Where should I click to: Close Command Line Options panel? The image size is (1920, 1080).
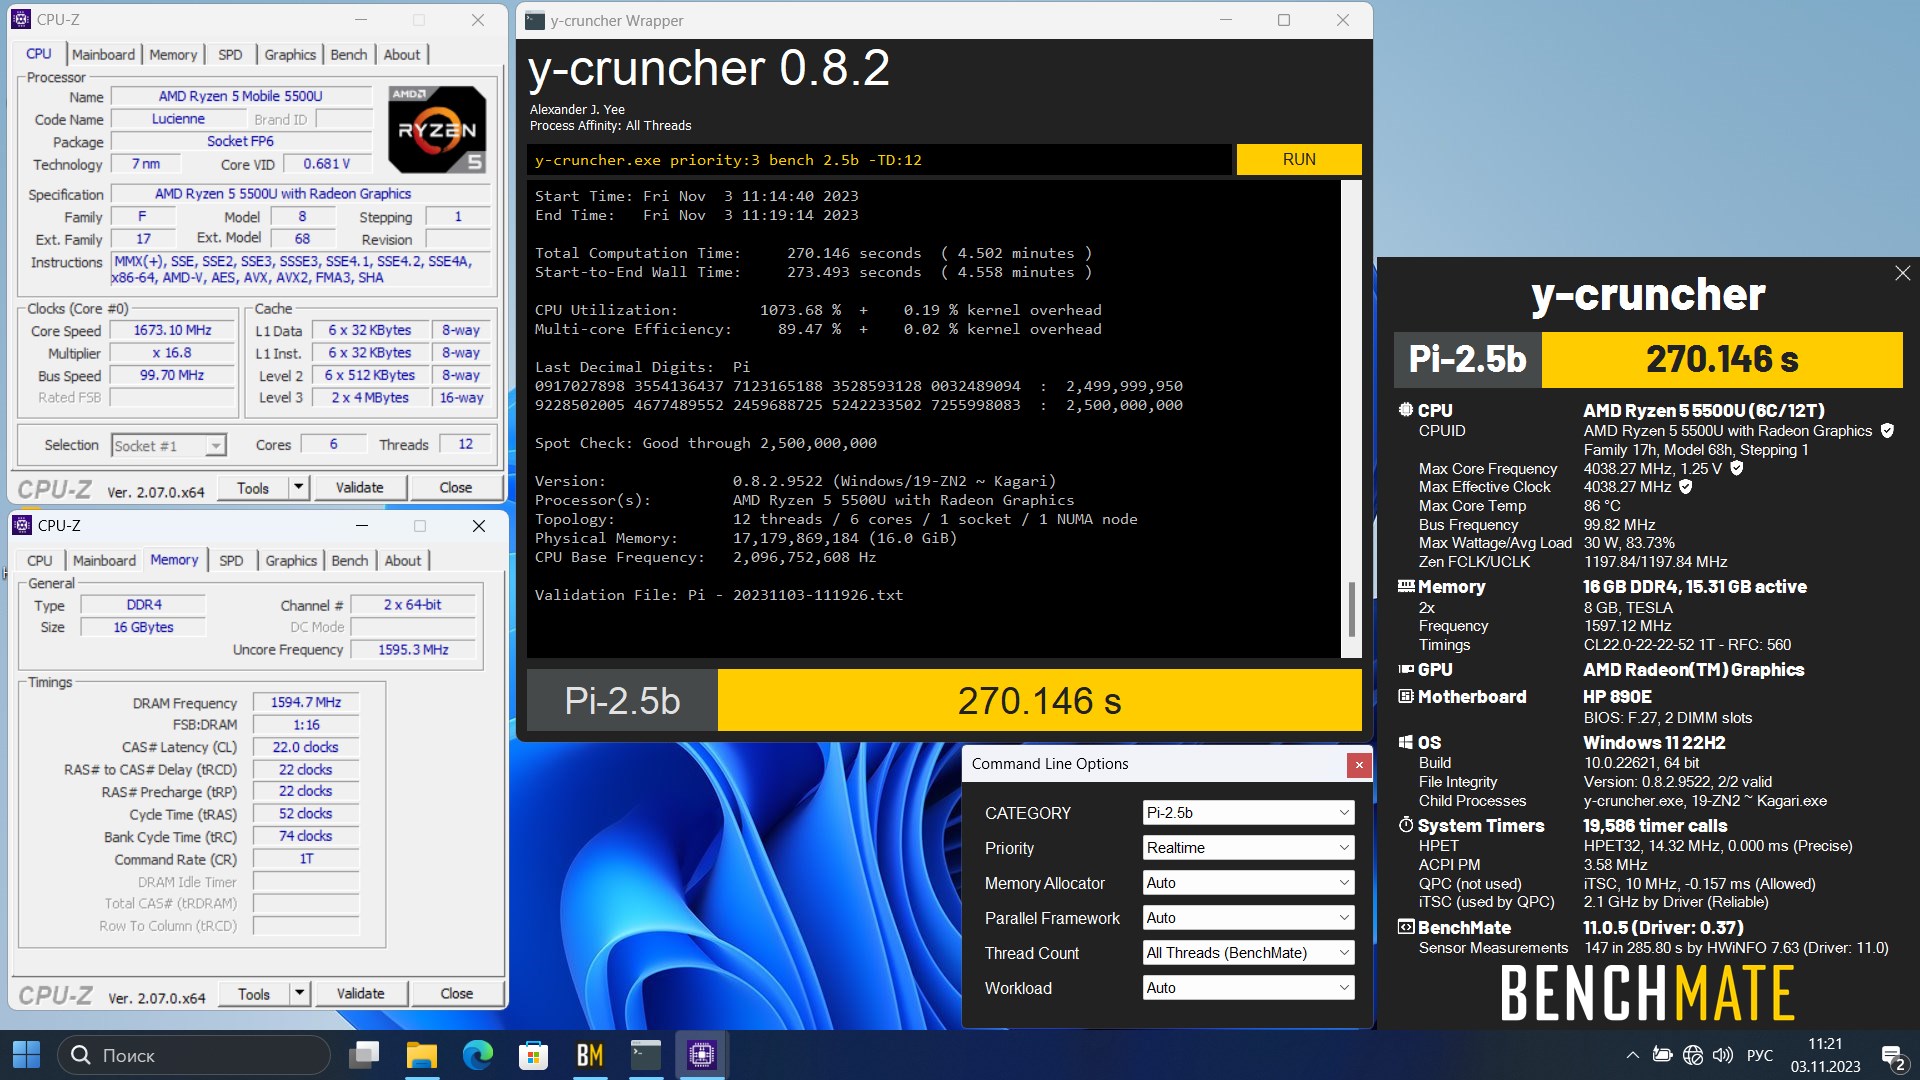[x=1358, y=765]
